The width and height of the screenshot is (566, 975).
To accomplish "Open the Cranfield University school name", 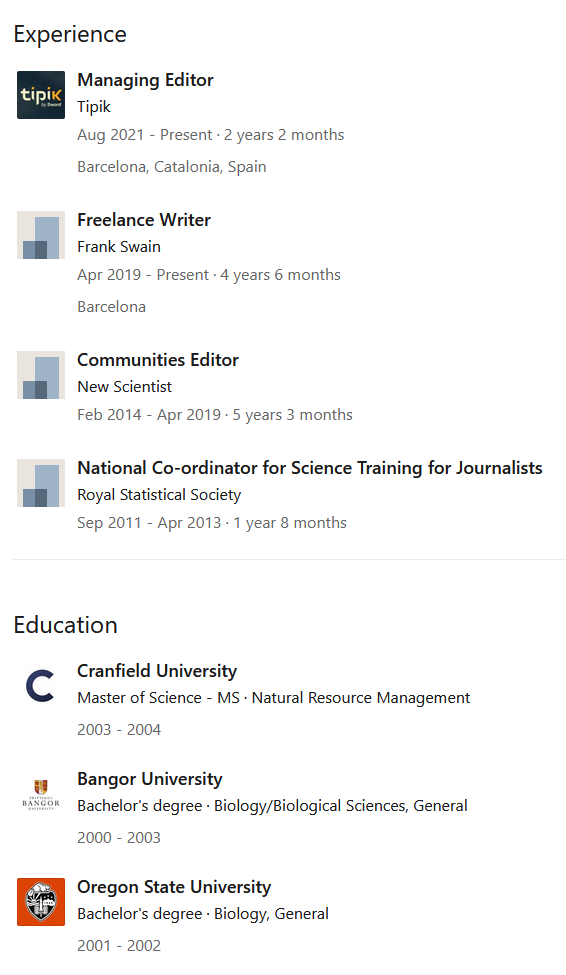I will [x=157, y=671].
